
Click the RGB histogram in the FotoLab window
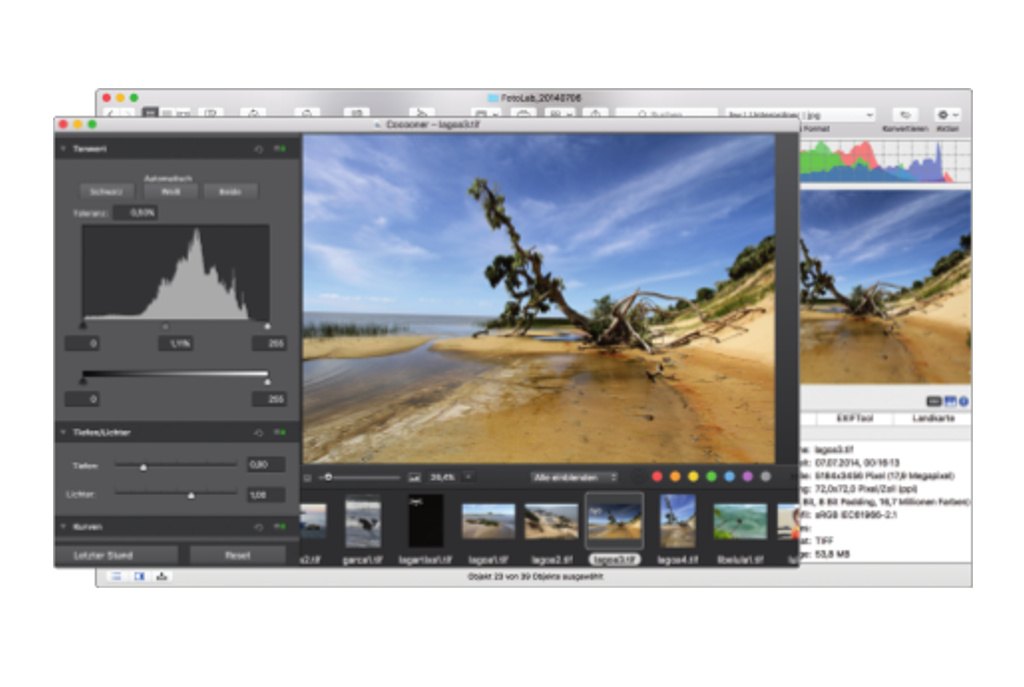point(886,162)
